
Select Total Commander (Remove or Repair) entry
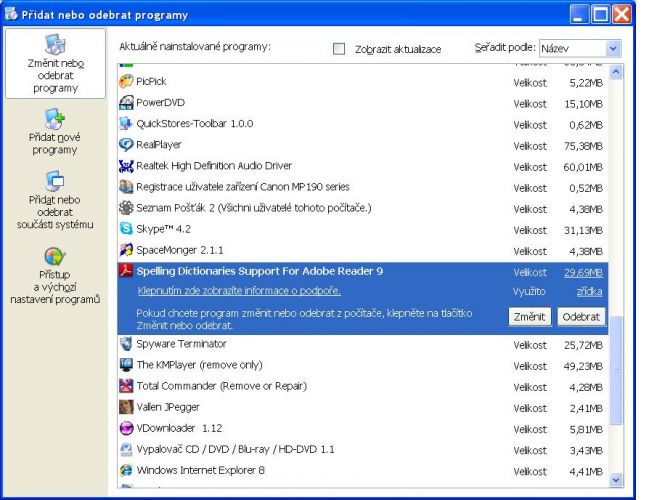221,386
